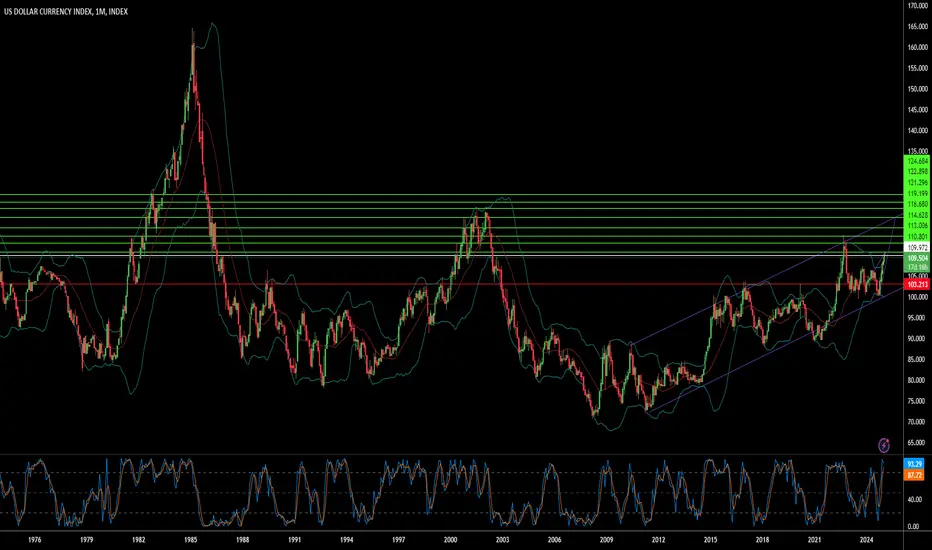Click the 65.000 price scale value
932x550 pixels.
pyautogui.click(x=918, y=443)
